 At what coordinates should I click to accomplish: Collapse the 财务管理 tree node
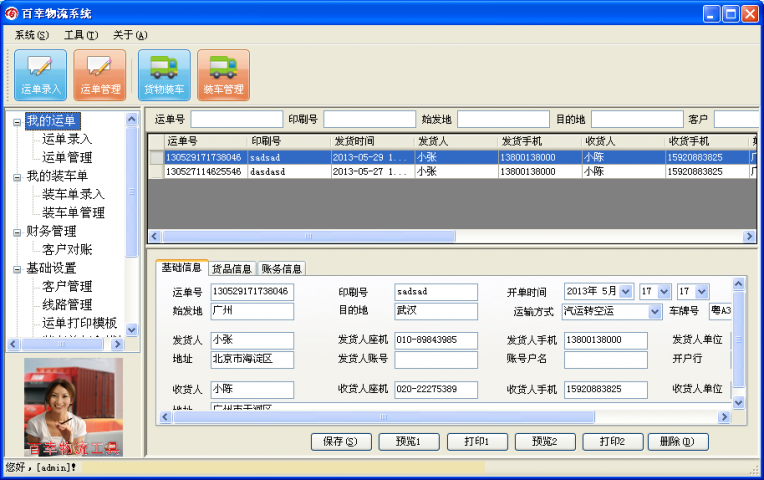point(17,232)
